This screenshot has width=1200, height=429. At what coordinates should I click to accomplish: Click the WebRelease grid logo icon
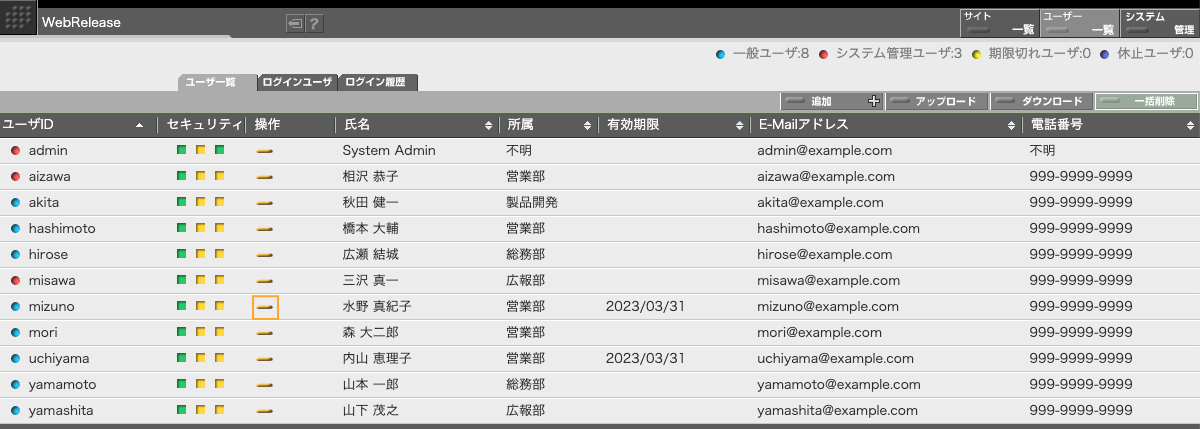(x=18, y=18)
